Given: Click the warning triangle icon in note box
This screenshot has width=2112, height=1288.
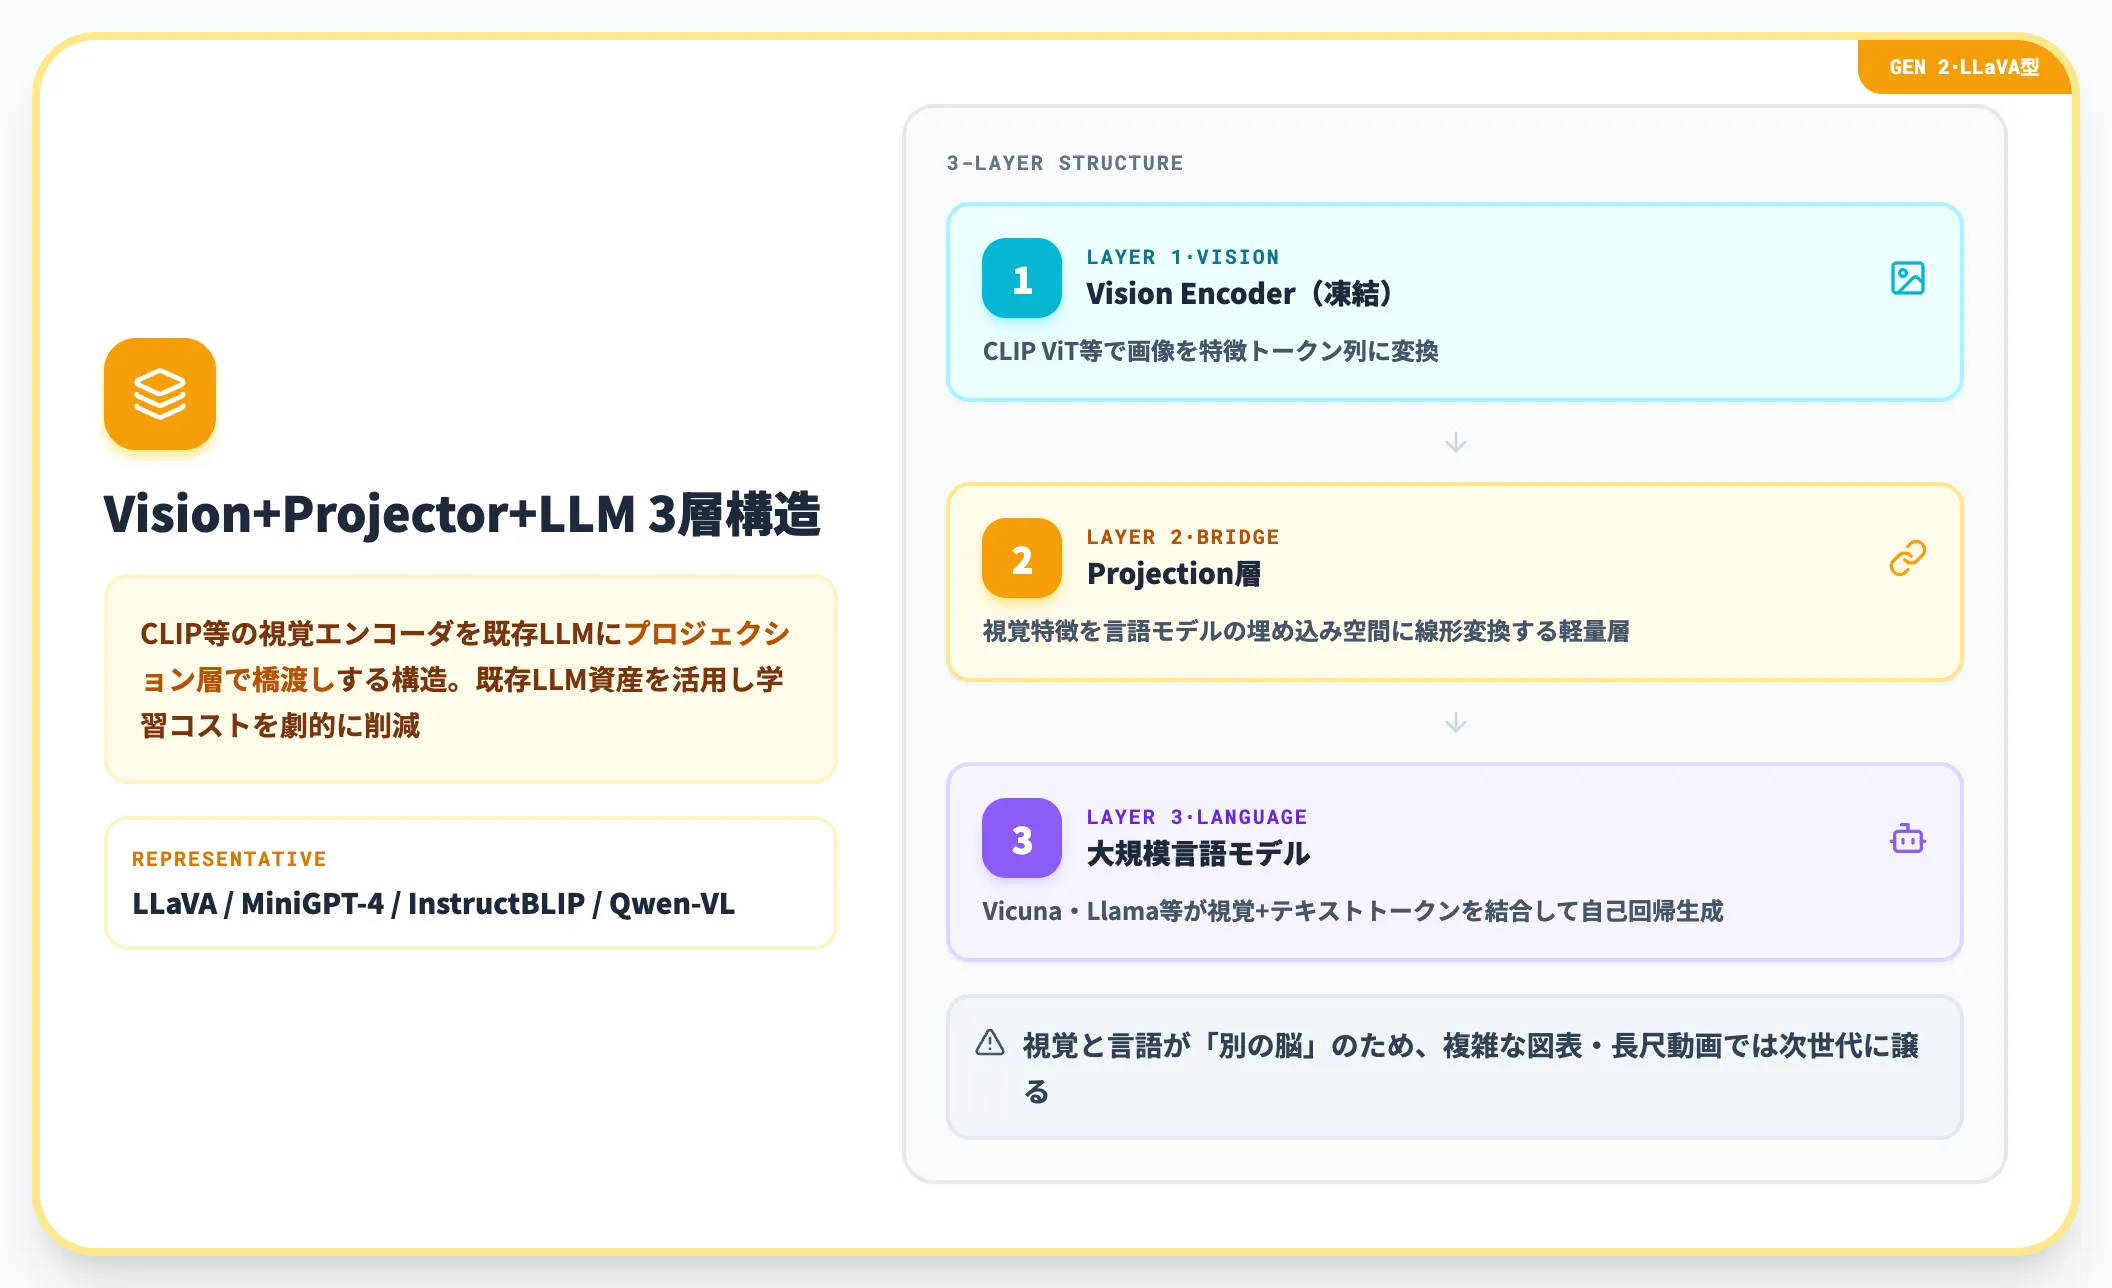Looking at the screenshot, I should click(990, 1043).
